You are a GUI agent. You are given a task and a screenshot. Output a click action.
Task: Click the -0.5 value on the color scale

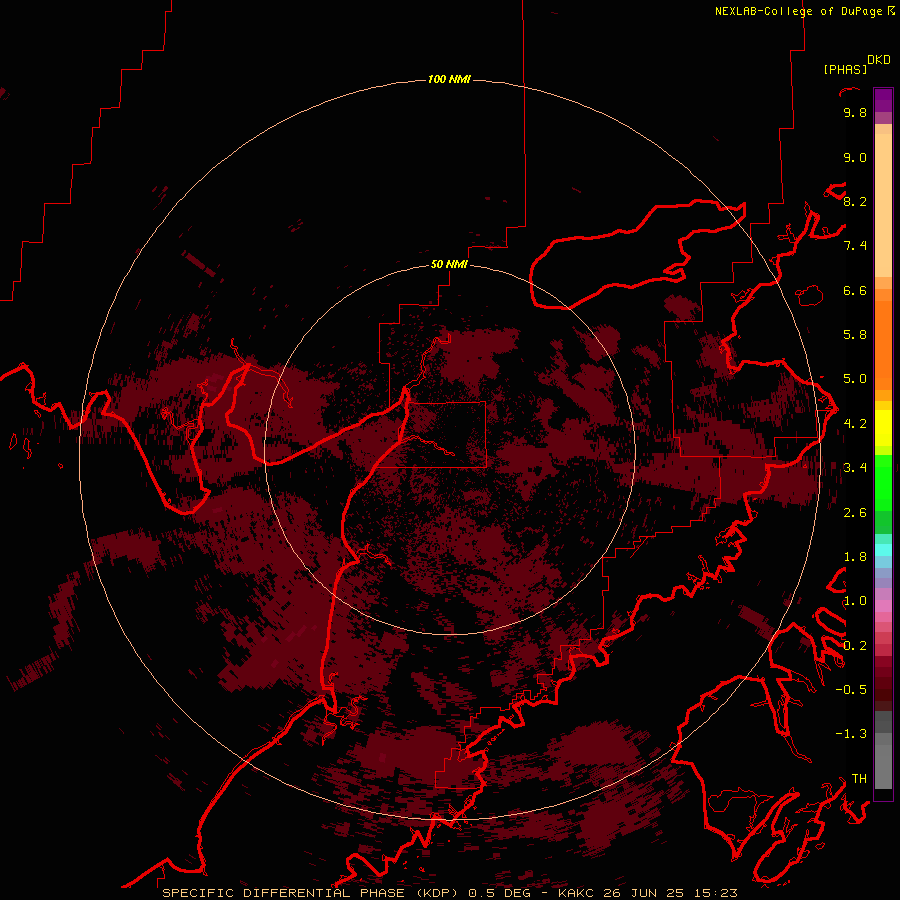pyautogui.click(x=851, y=690)
